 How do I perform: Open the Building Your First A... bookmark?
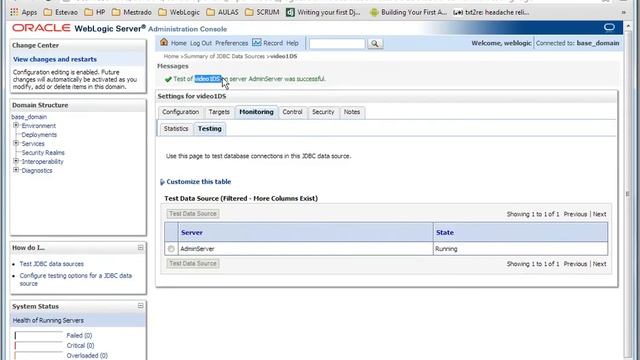tap(408, 12)
